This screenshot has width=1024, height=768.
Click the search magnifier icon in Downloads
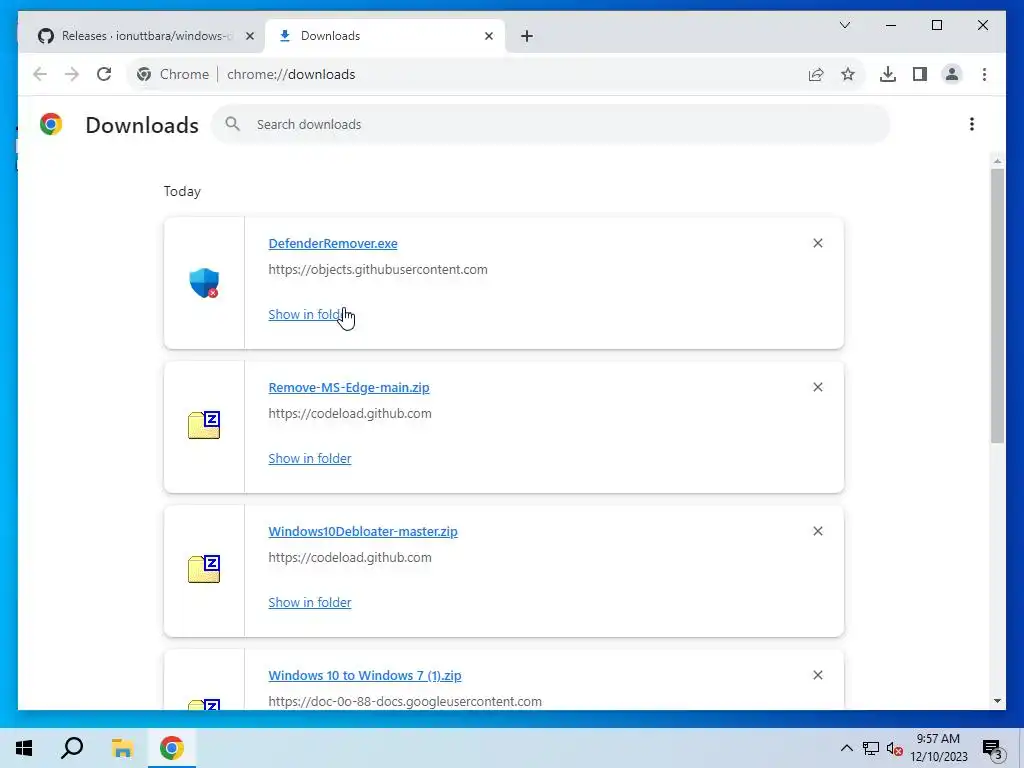point(232,124)
